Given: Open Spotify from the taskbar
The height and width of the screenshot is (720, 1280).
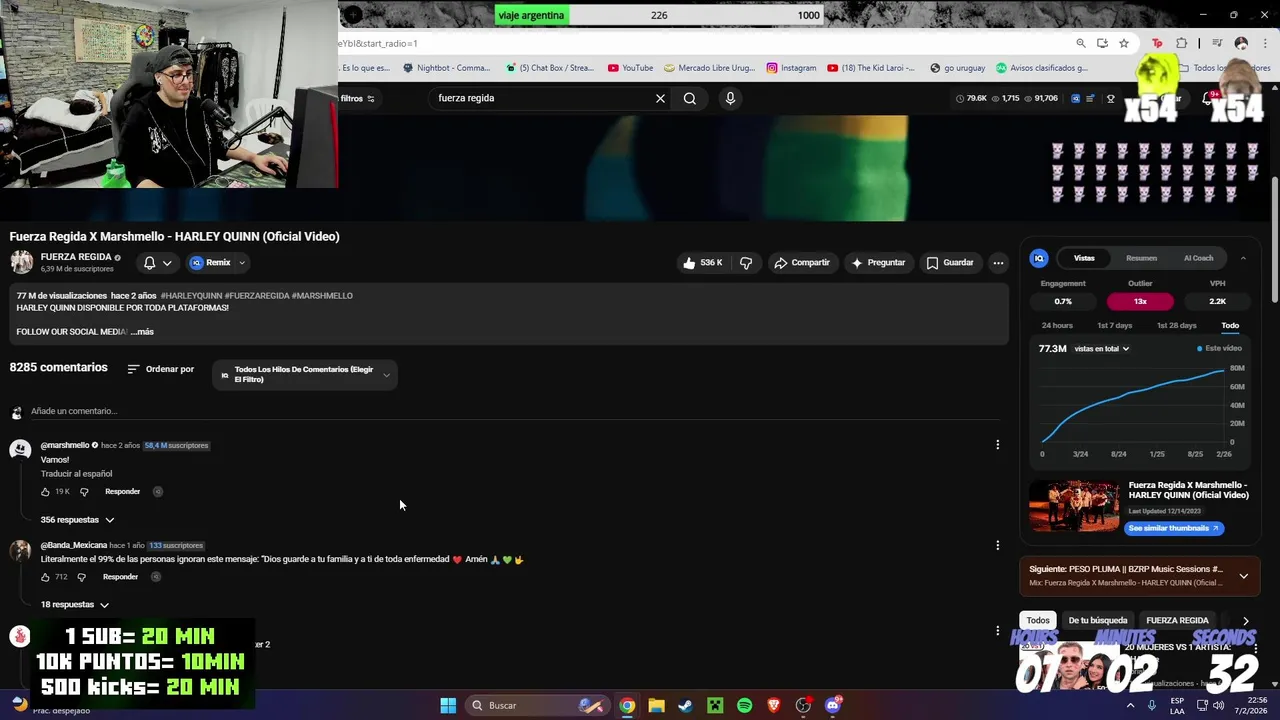Looking at the screenshot, I should (x=744, y=705).
